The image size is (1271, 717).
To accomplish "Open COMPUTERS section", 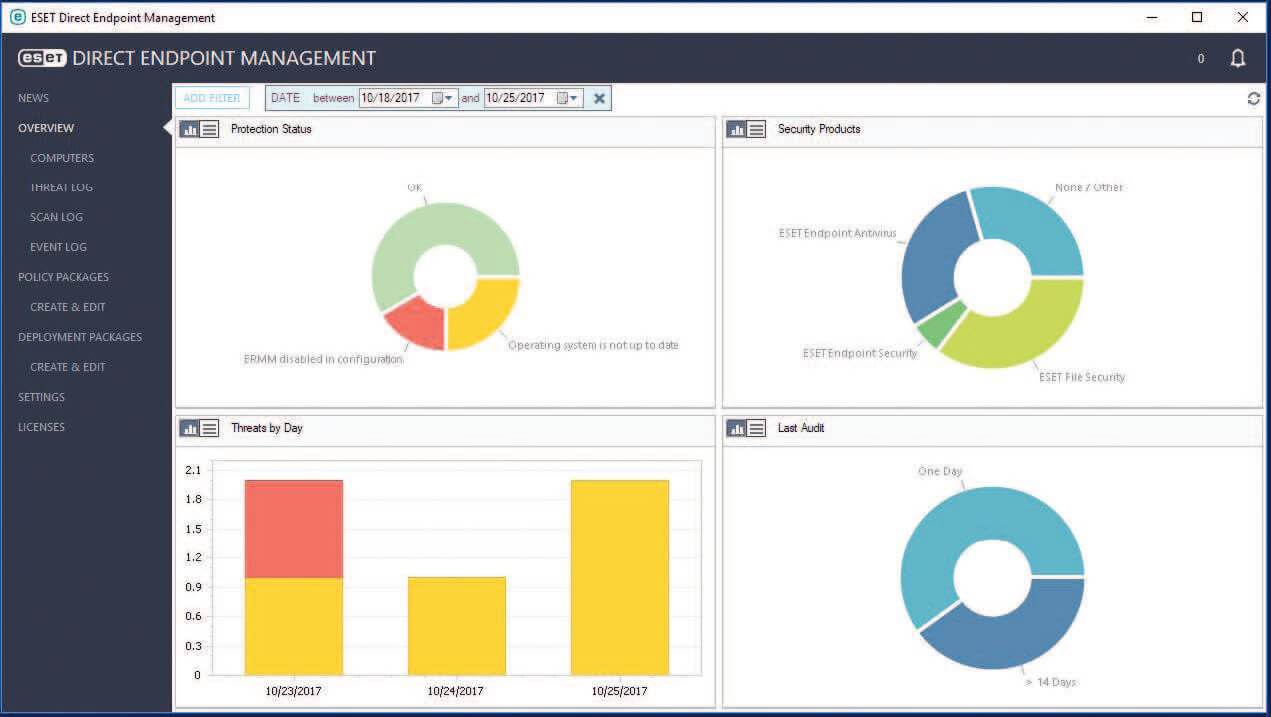I will point(62,158).
